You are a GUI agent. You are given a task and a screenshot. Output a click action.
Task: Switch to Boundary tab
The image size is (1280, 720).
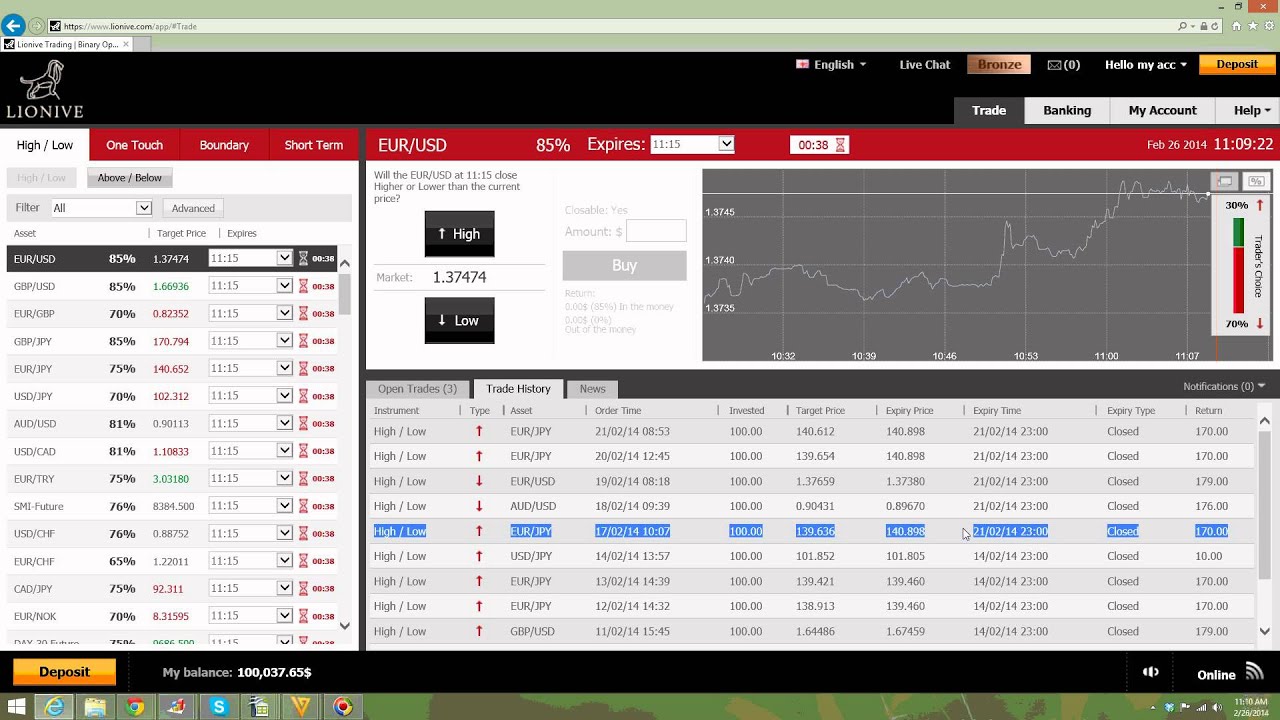[x=224, y=145]
